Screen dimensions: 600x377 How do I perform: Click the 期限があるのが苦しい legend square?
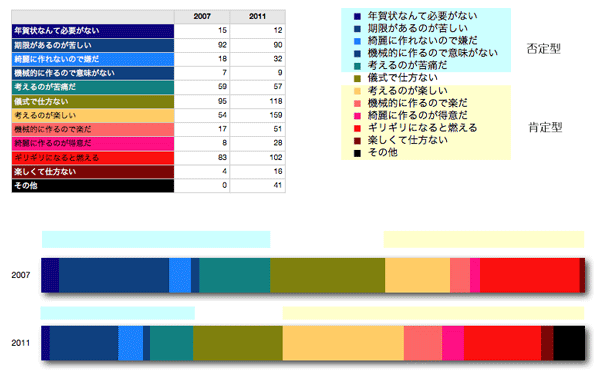[357, 29]
